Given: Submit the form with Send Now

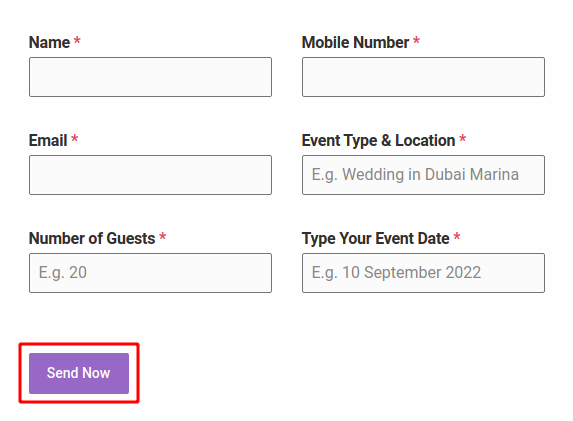Looking at the screenshot, I should tap(79, 373).
